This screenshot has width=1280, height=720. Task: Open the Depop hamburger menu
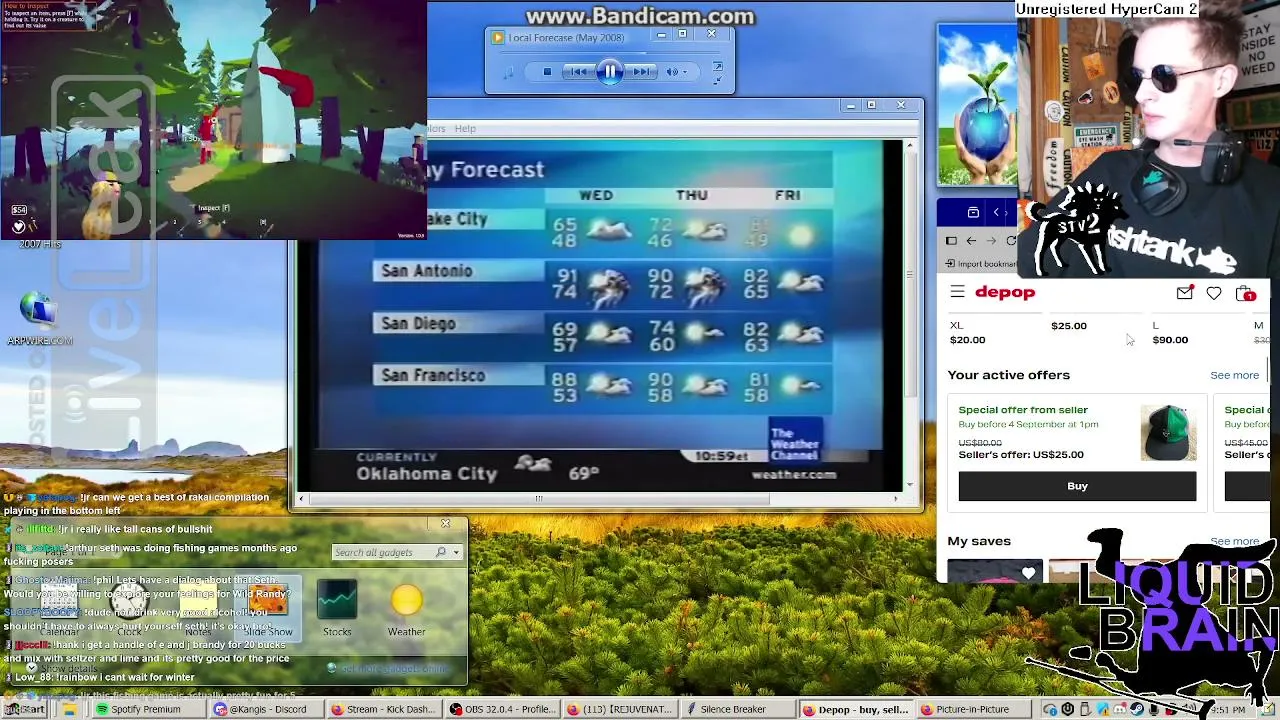click(x=957, y=292)
